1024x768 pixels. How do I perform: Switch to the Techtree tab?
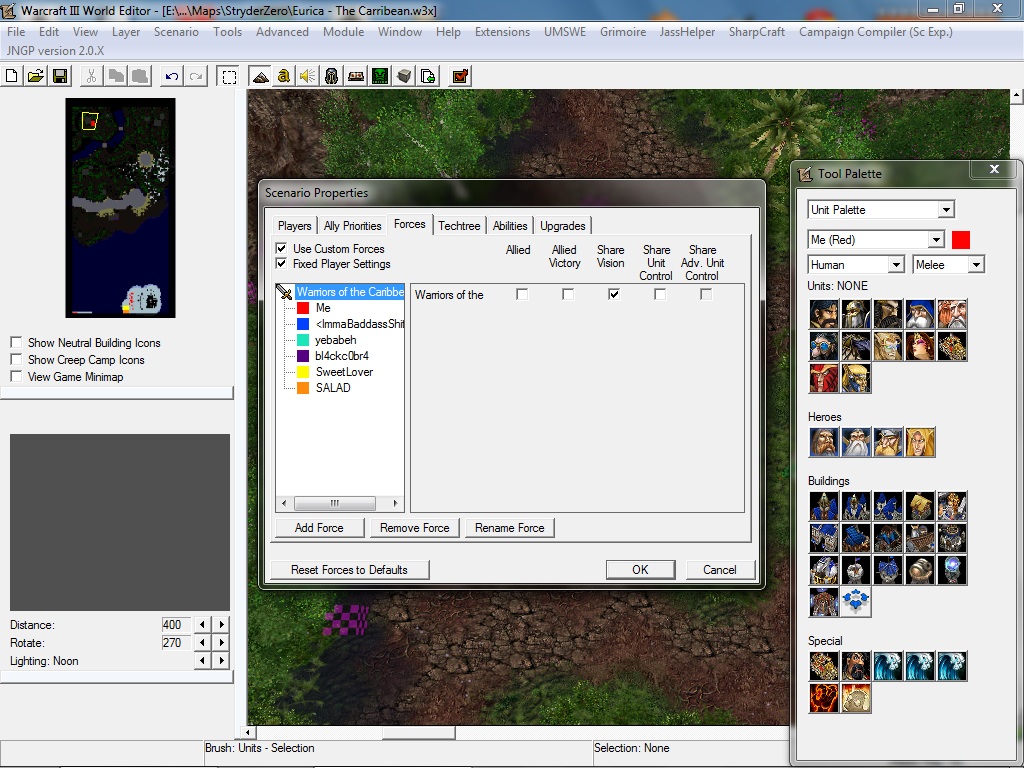[x=458, y=225]
